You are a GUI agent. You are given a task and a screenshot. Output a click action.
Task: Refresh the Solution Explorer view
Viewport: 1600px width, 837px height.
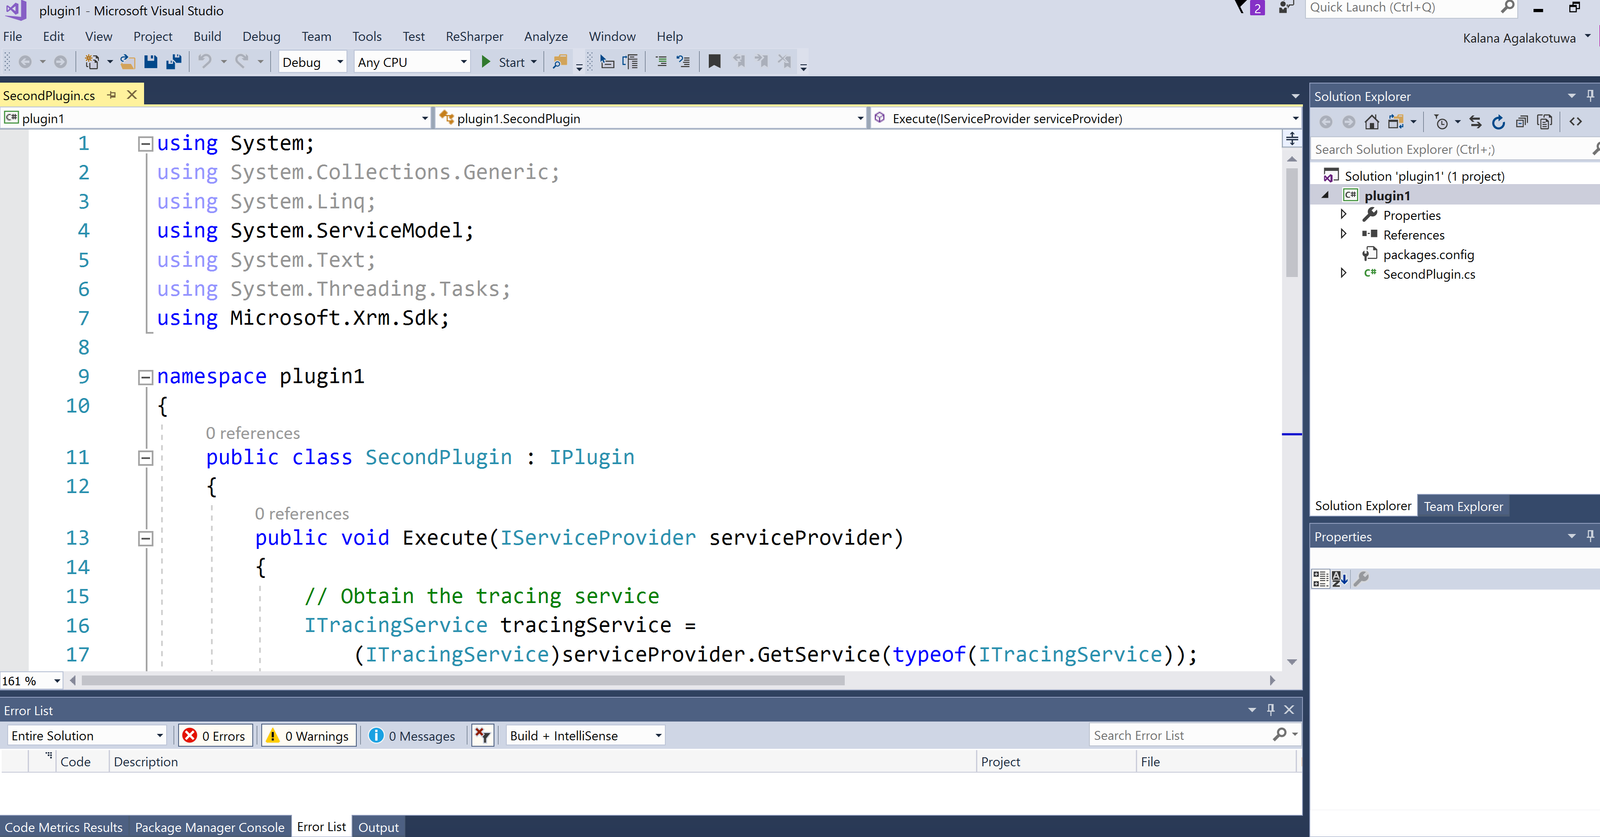click(x=1498, y=122)
